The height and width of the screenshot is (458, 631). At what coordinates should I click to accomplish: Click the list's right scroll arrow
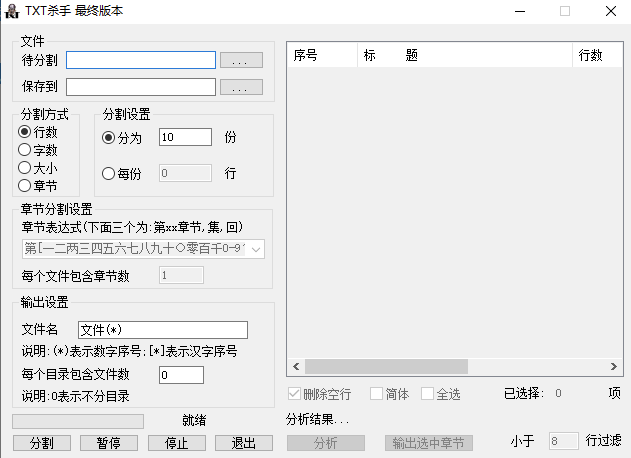614,366
